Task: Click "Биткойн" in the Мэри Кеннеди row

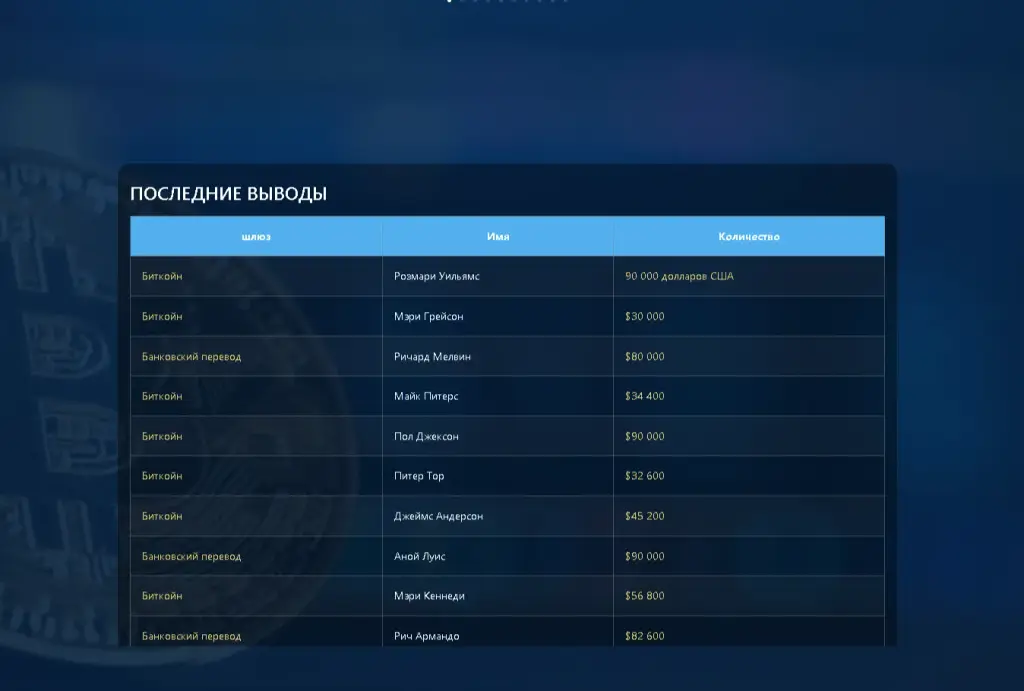Action: (162, 596)
